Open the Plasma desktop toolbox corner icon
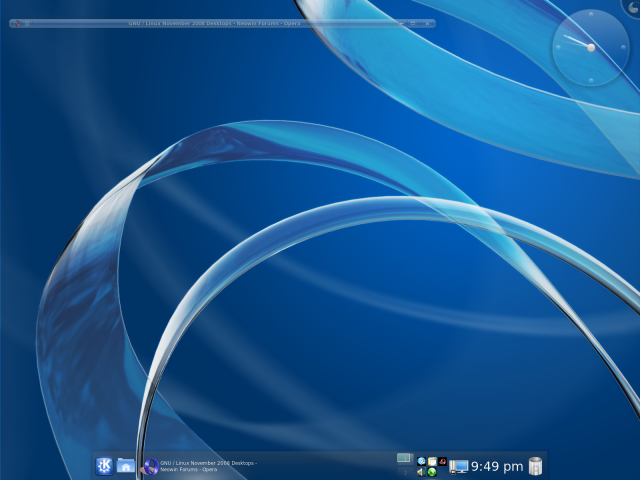640x480 pixels. (632, 6)
